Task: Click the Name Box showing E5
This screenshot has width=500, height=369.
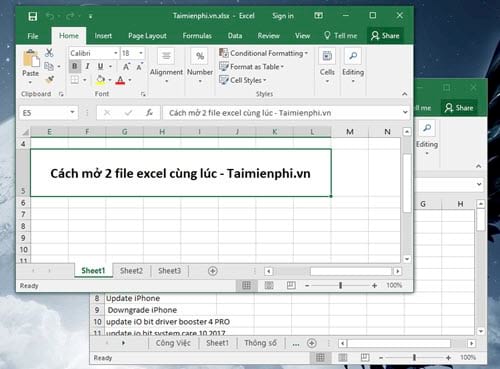Action: (x=48, y=113)
